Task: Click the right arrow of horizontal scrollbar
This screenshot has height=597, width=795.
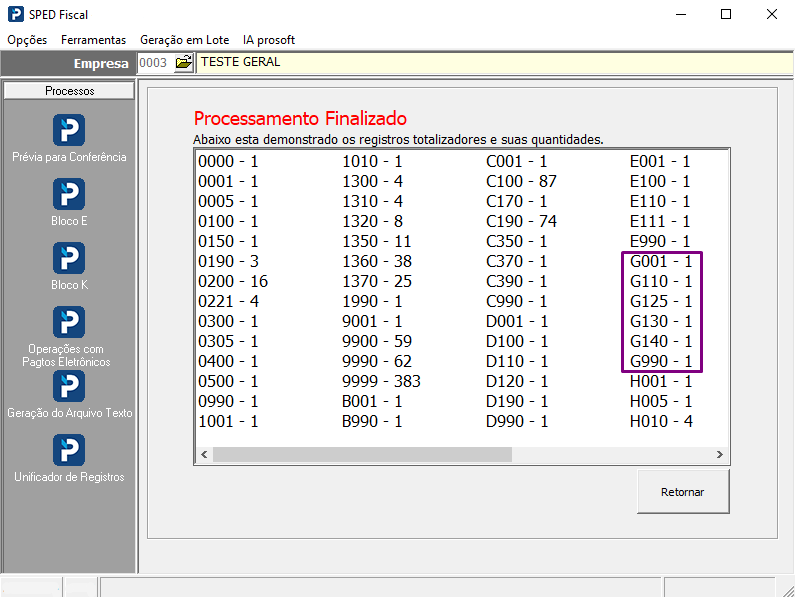Action: pyautogui.click(x=719, y=454)
